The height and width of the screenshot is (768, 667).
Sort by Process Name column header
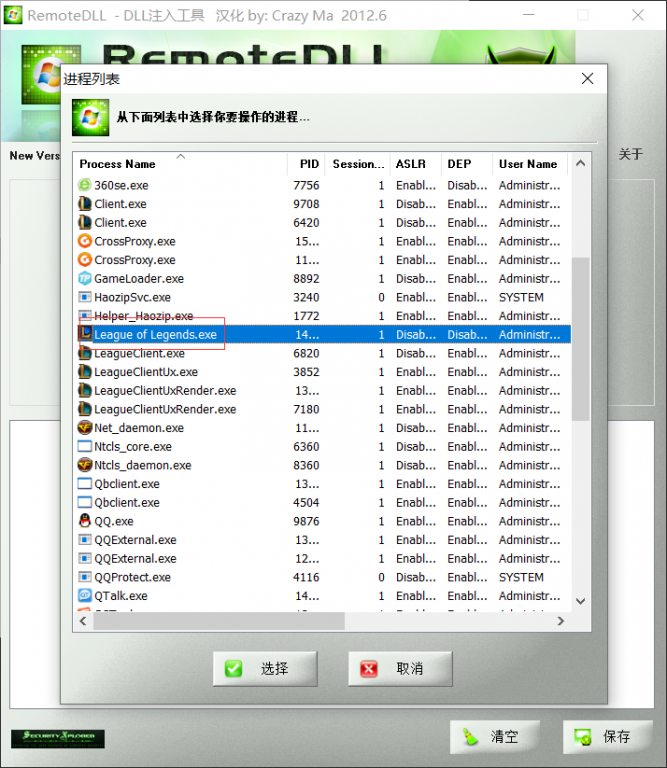180,164
